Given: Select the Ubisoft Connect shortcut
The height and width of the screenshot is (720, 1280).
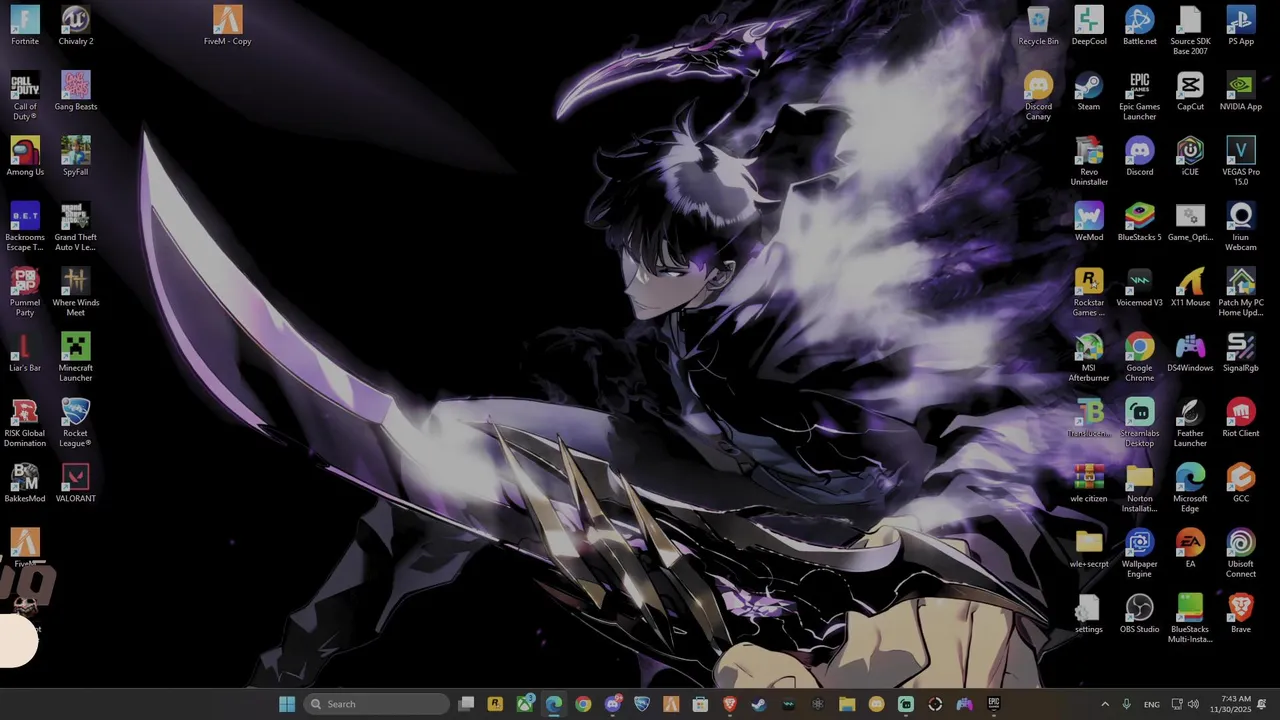Looking at the screenshot, I should [x=1241, y=553].
